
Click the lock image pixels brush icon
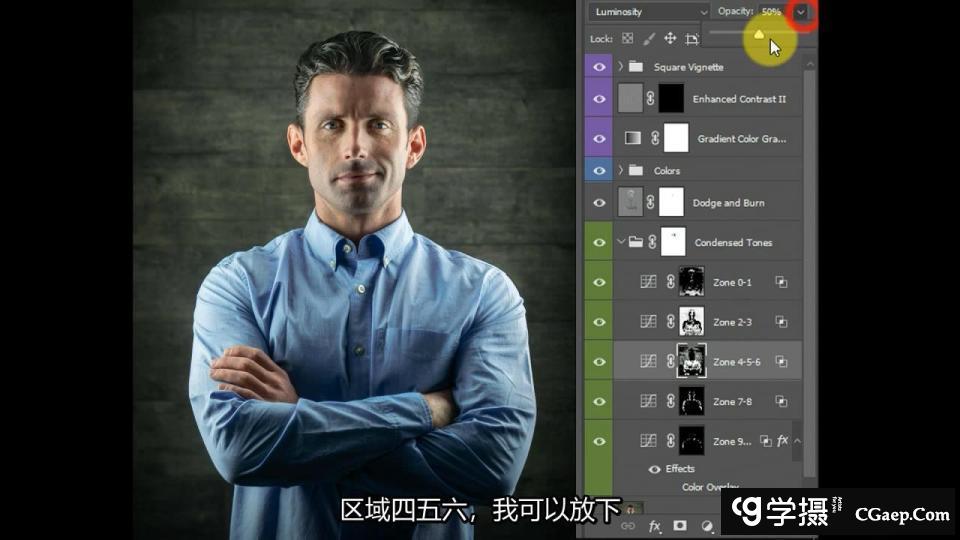(x=649, y=39)
